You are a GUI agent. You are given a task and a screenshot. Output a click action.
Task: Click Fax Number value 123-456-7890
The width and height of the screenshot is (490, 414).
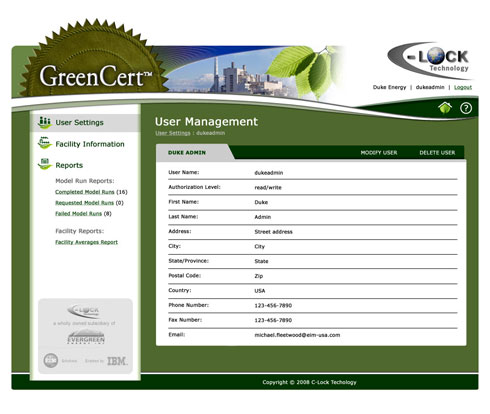(x=273, y=320)
